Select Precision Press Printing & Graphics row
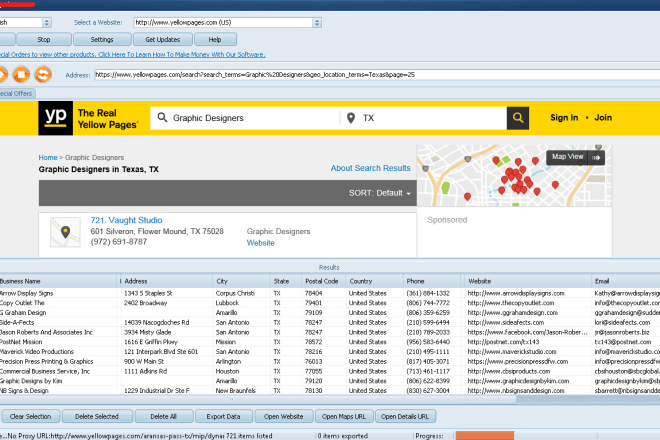 click(330, 361)
